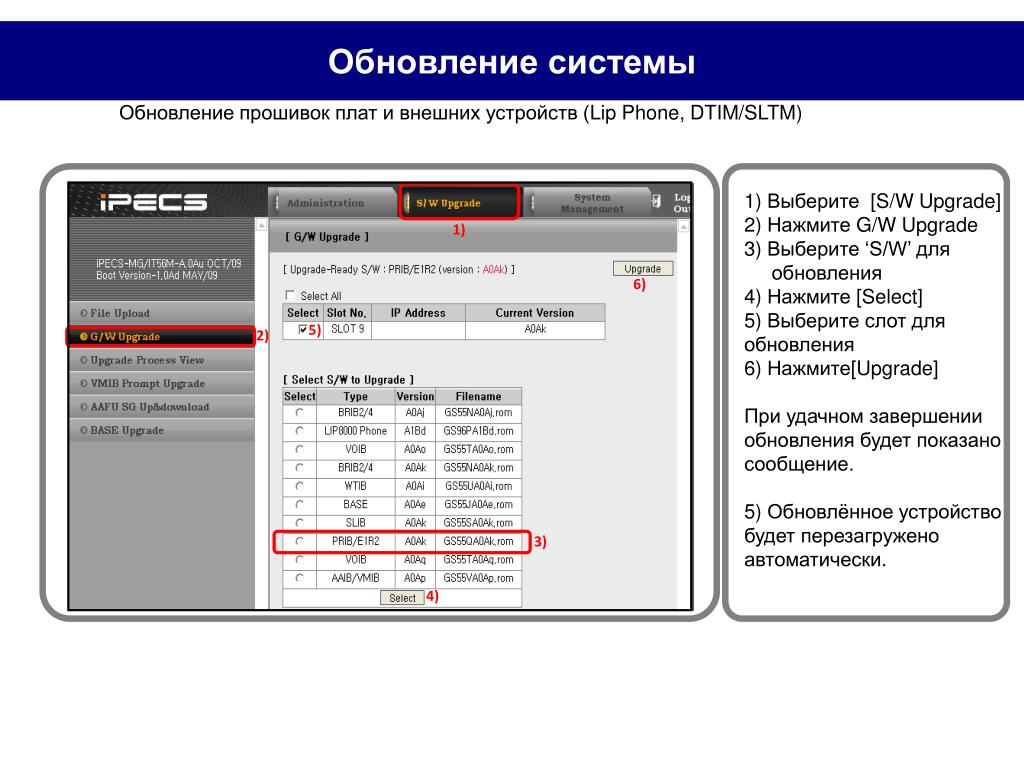Click the main panel scroll up arrow
Screen dimensions: 1024x768
tap(683, 227)
